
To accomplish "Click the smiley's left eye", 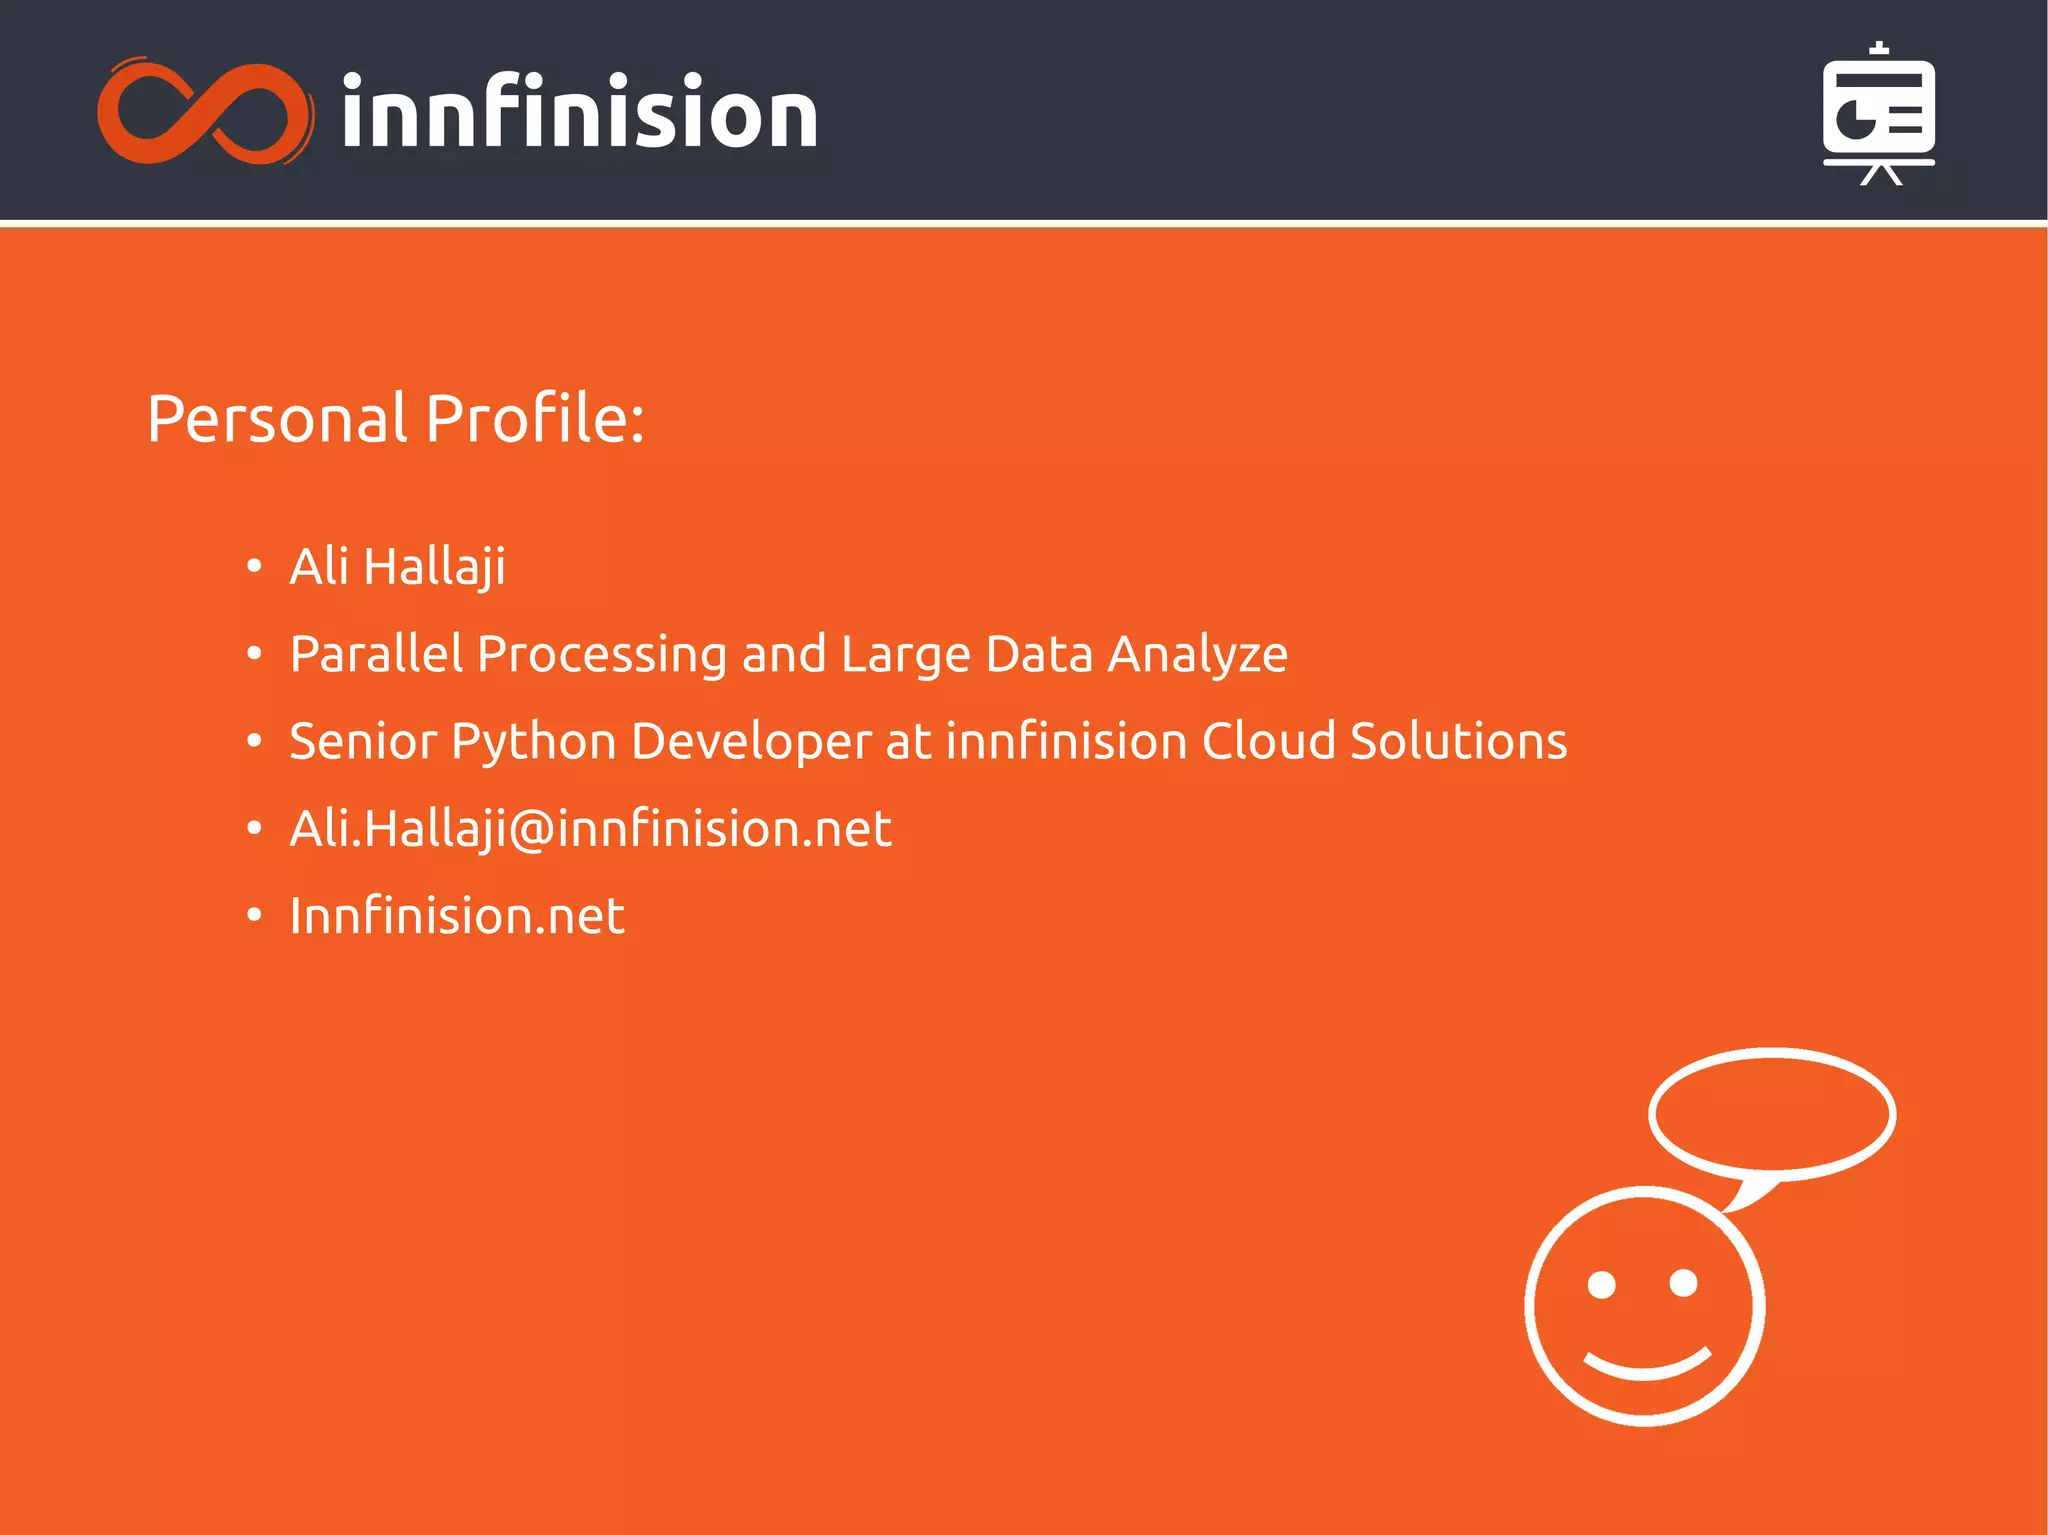I will click(x=1602, y=1284).
